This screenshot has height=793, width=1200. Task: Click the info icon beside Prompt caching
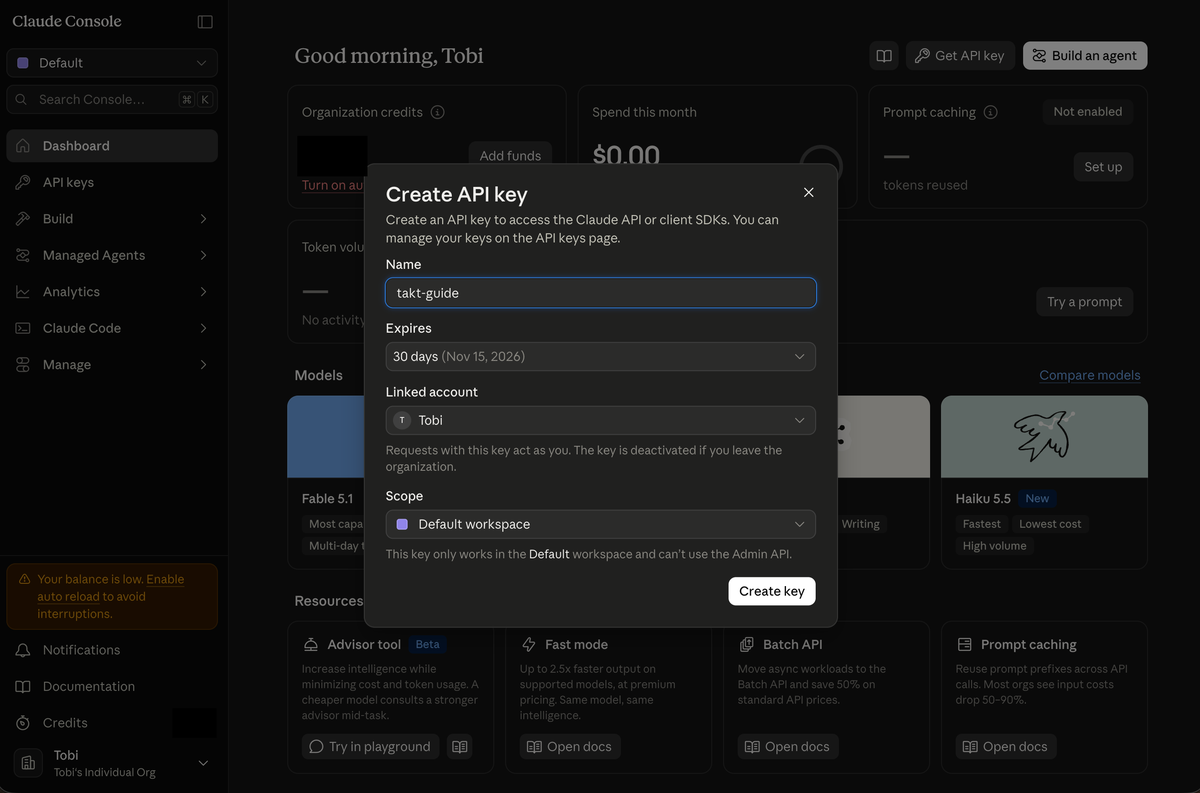(990, 113)
